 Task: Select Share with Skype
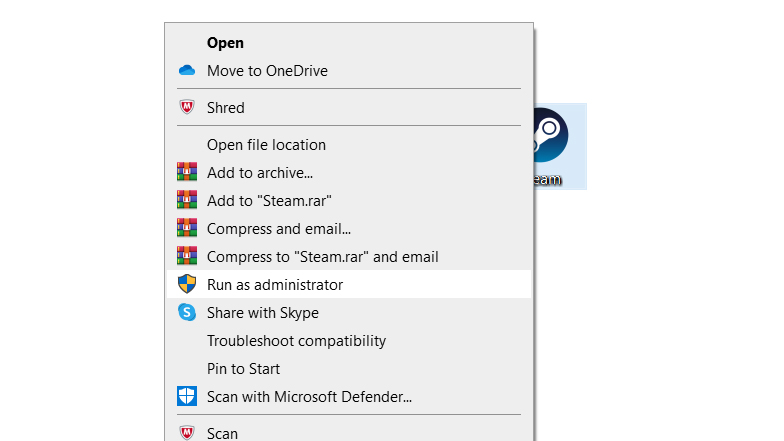click(349, 312)
